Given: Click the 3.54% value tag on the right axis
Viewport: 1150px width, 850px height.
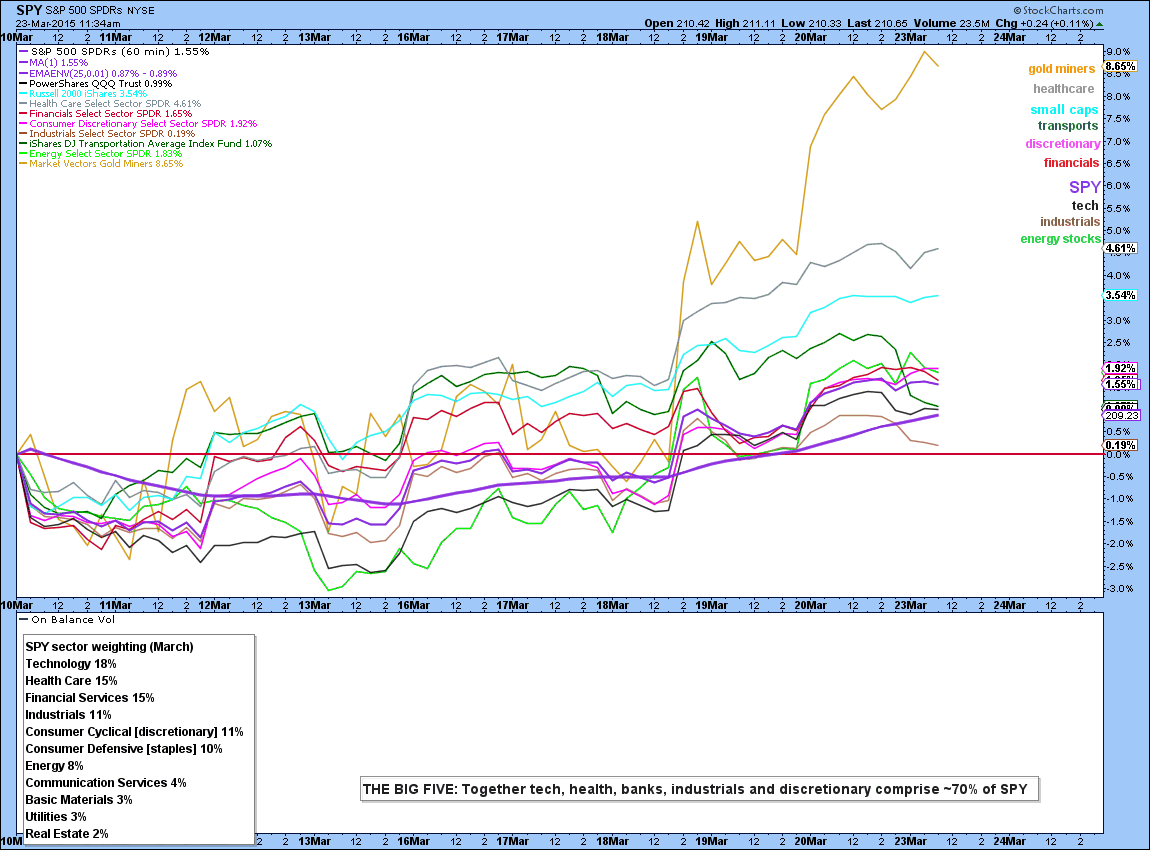Looking at the screenshot, I should click(1121, 296).
